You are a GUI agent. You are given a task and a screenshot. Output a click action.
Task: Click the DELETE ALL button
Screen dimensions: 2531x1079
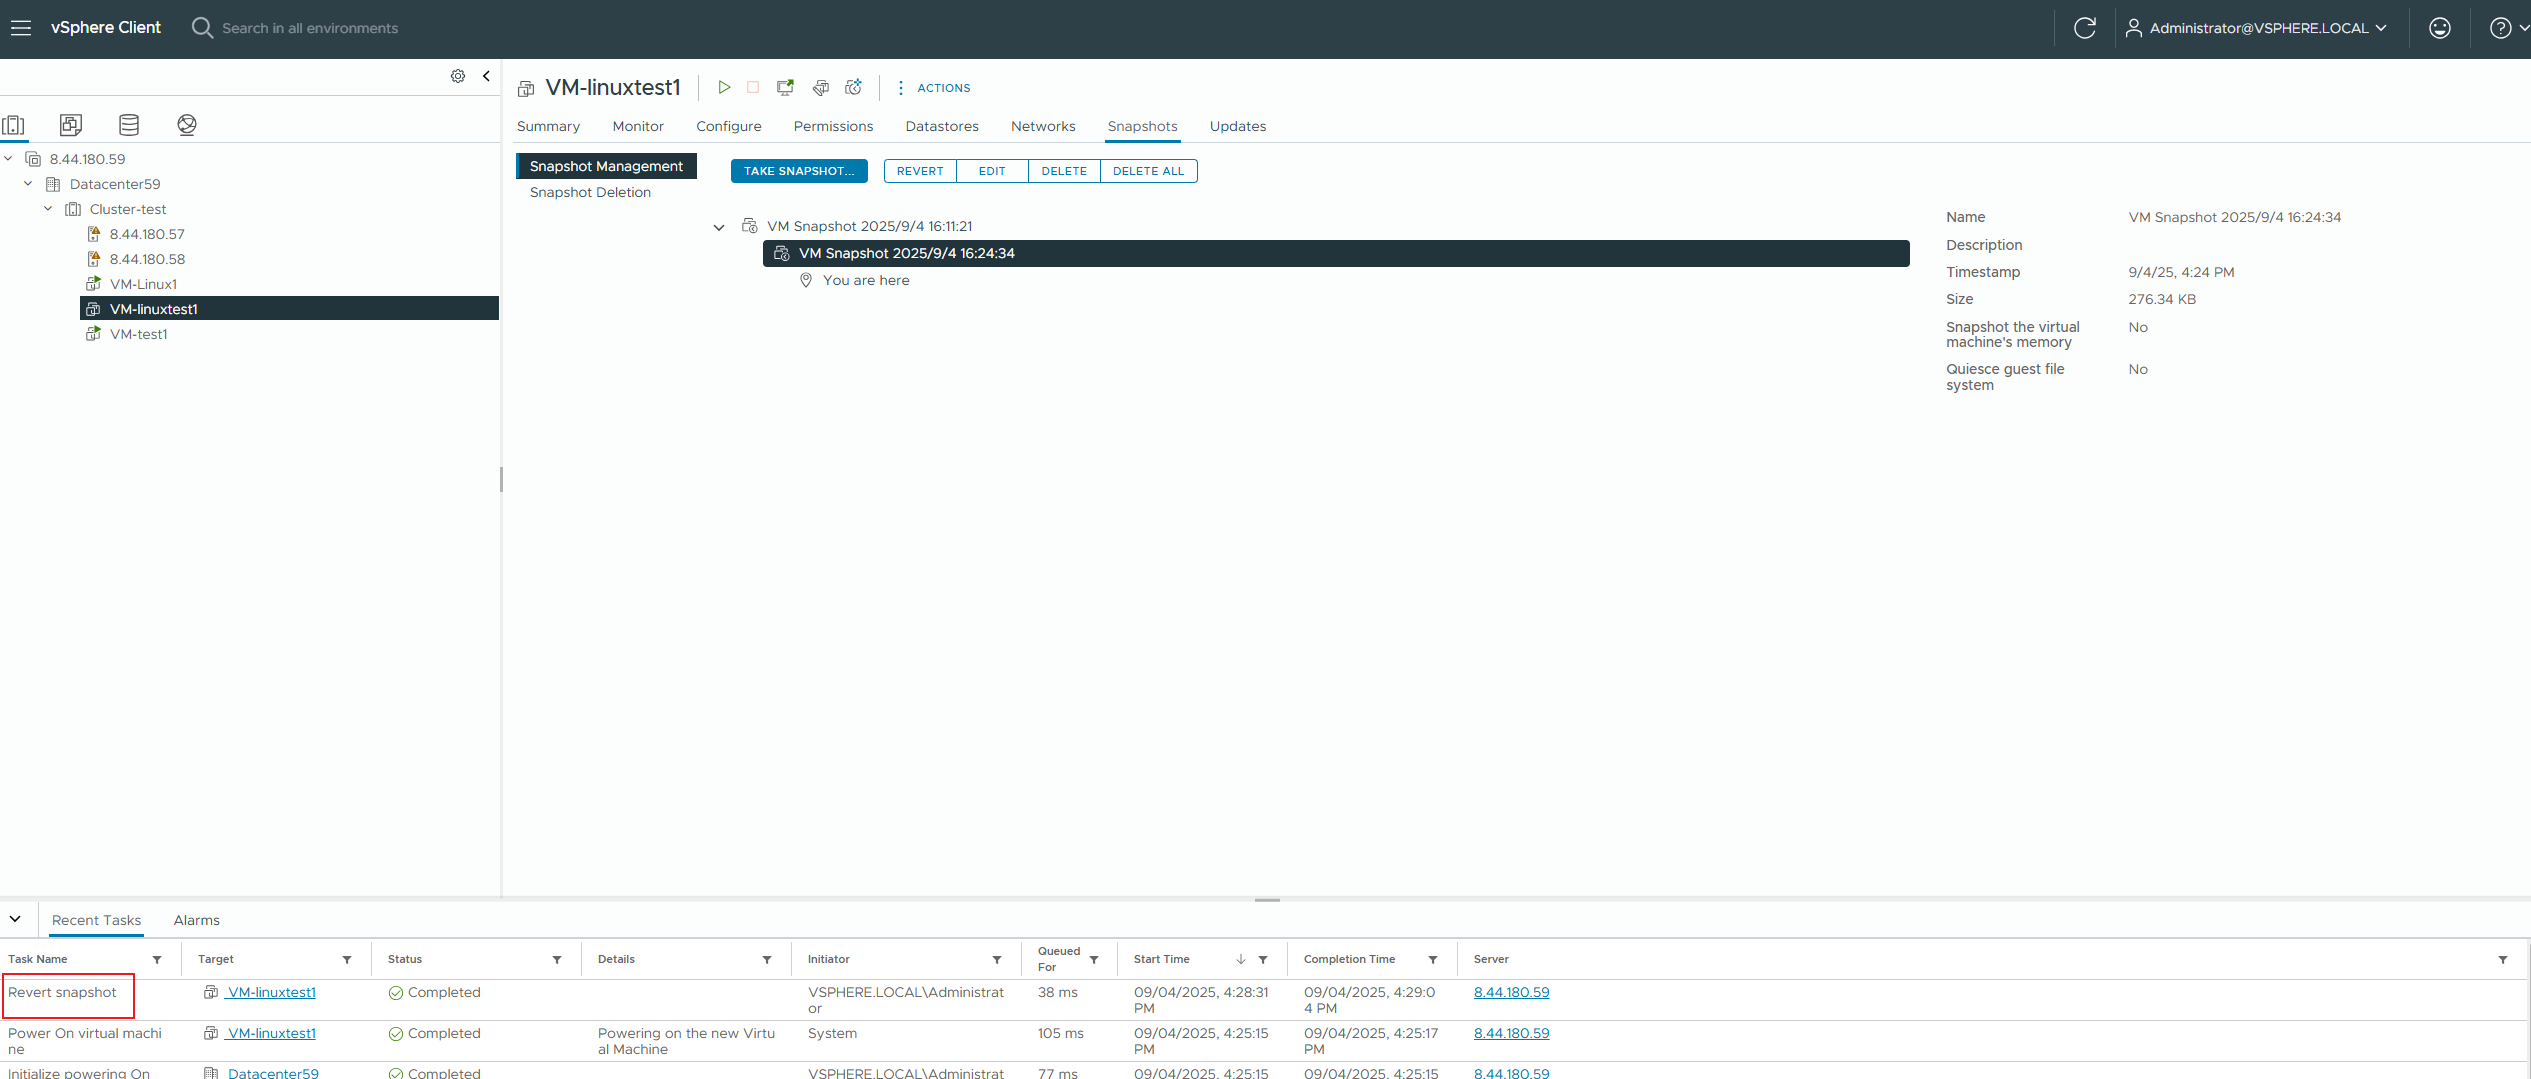pos(1148,171)
